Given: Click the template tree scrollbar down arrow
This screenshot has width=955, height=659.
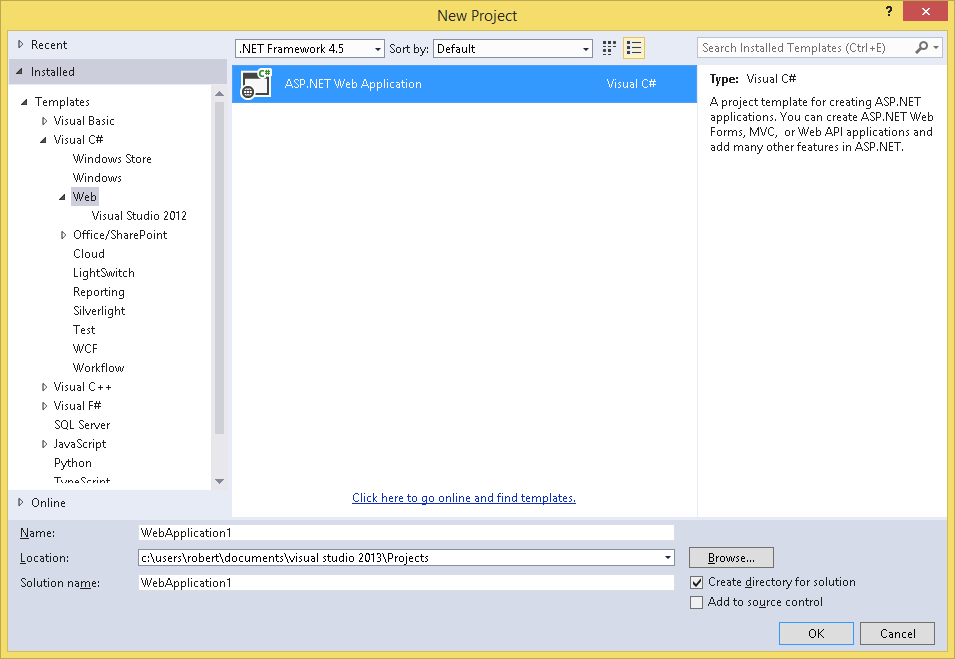Looking at the screenshot, I should tap(219, 481).
